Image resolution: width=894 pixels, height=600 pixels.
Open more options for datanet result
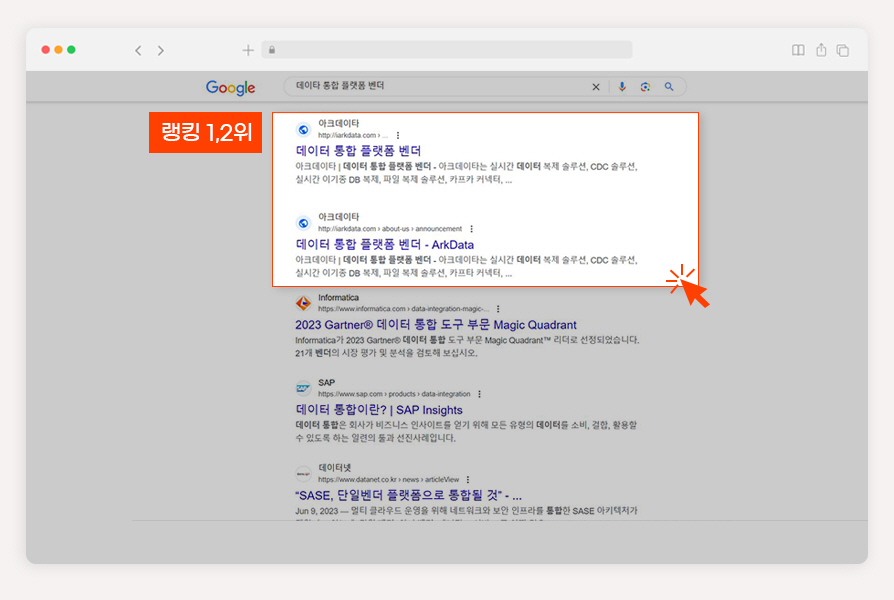468,480
